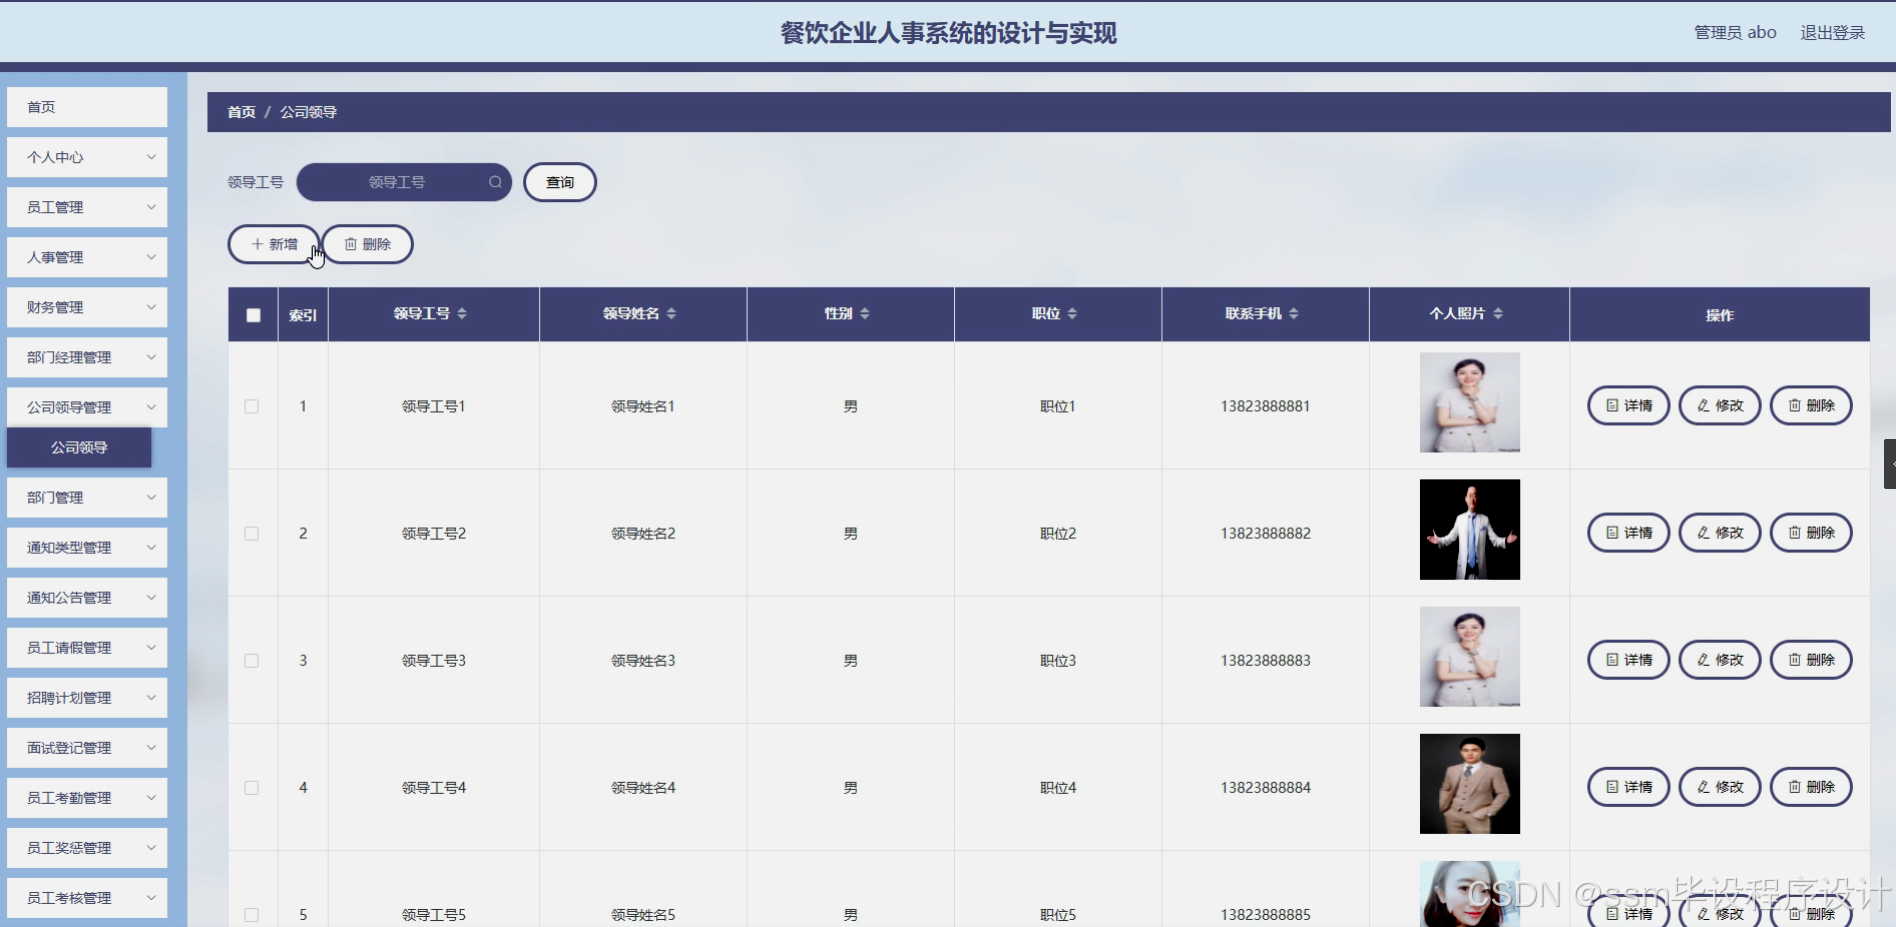
Task: Click 删除 for 领导工号1 row
Action: pyautogui.click(x=1811, y=406)
